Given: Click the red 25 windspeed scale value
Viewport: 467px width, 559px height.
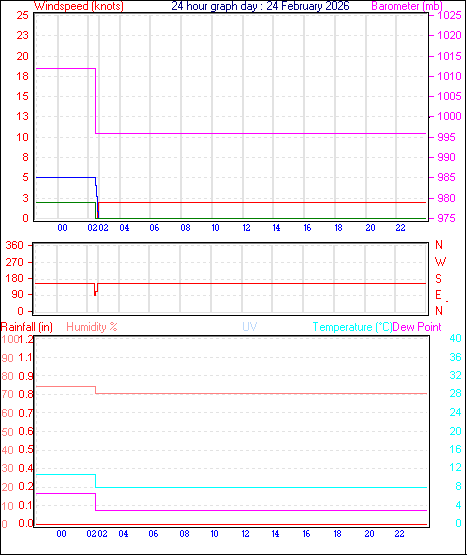Looking at the screenshot, I should pyautogui.click(x=22, y=15).
